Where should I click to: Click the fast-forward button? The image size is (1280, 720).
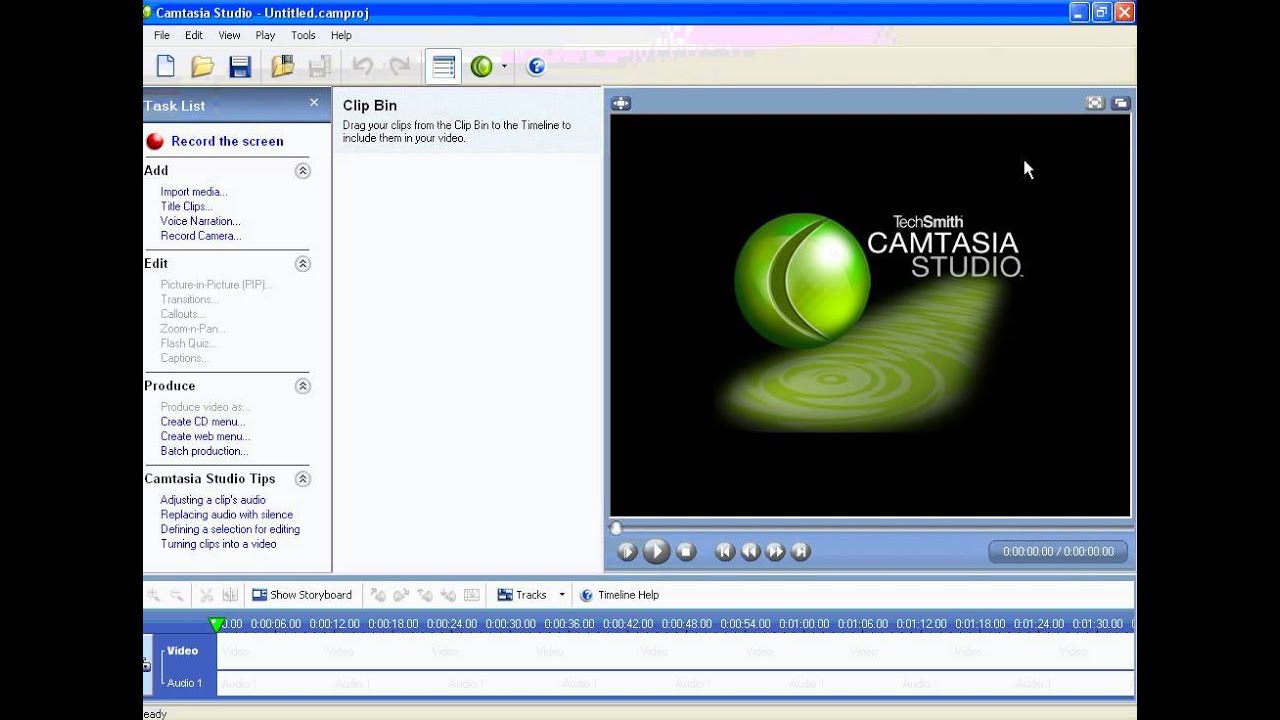775,551
